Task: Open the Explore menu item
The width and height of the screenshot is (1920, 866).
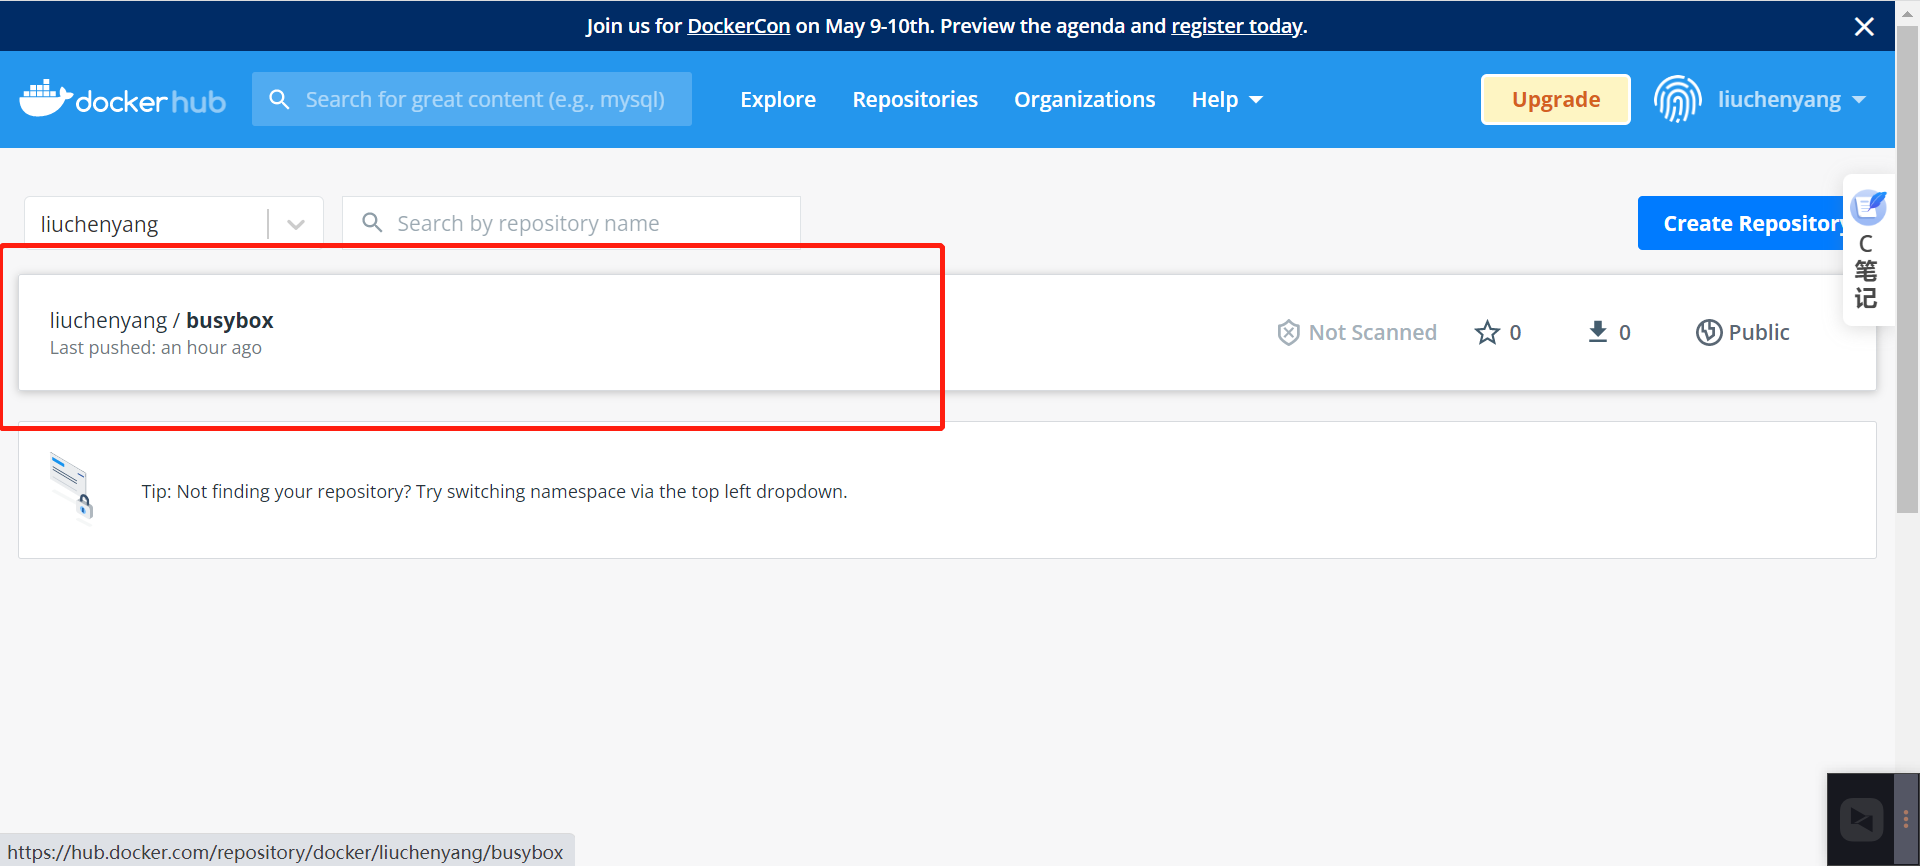Action: click(x=778, y=99)
